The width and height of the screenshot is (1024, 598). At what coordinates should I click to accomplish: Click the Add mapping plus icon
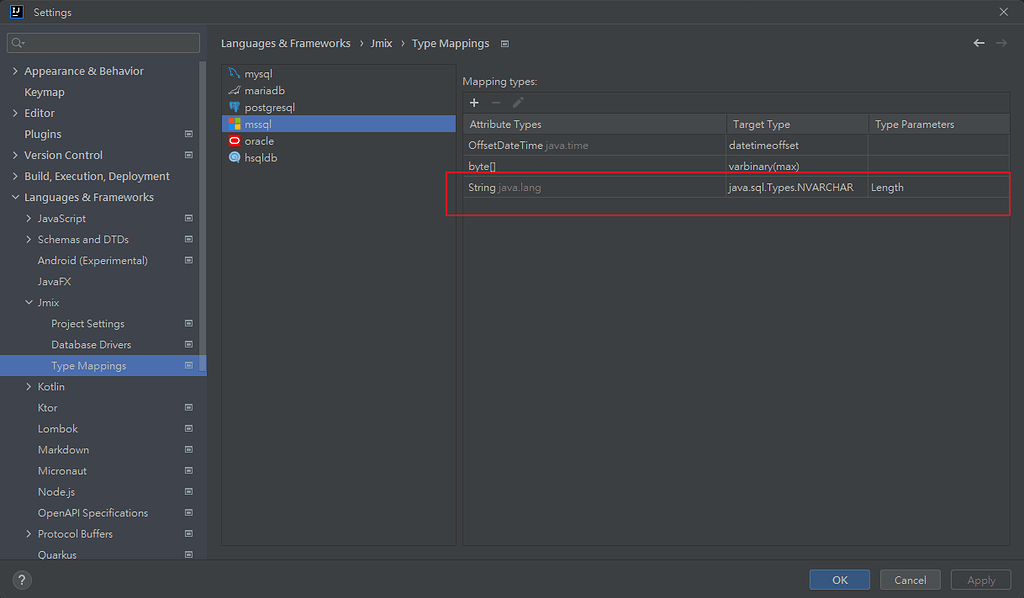point(473,102)
